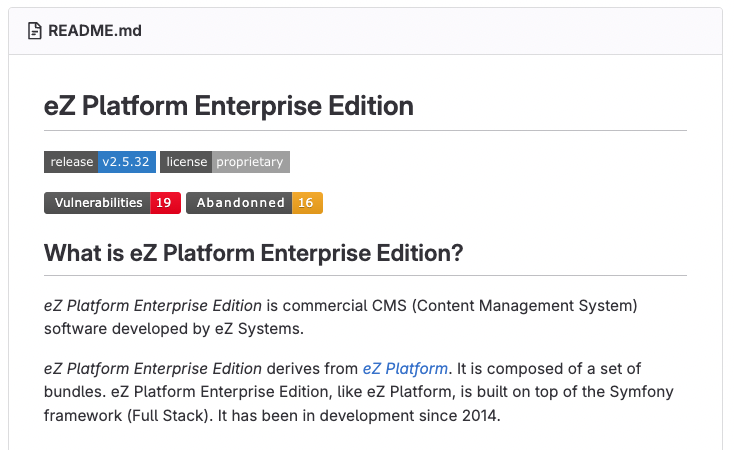Viewport: 734px width, 450px height.
Task: Open the license badge label
Action: tap(186, 161)
